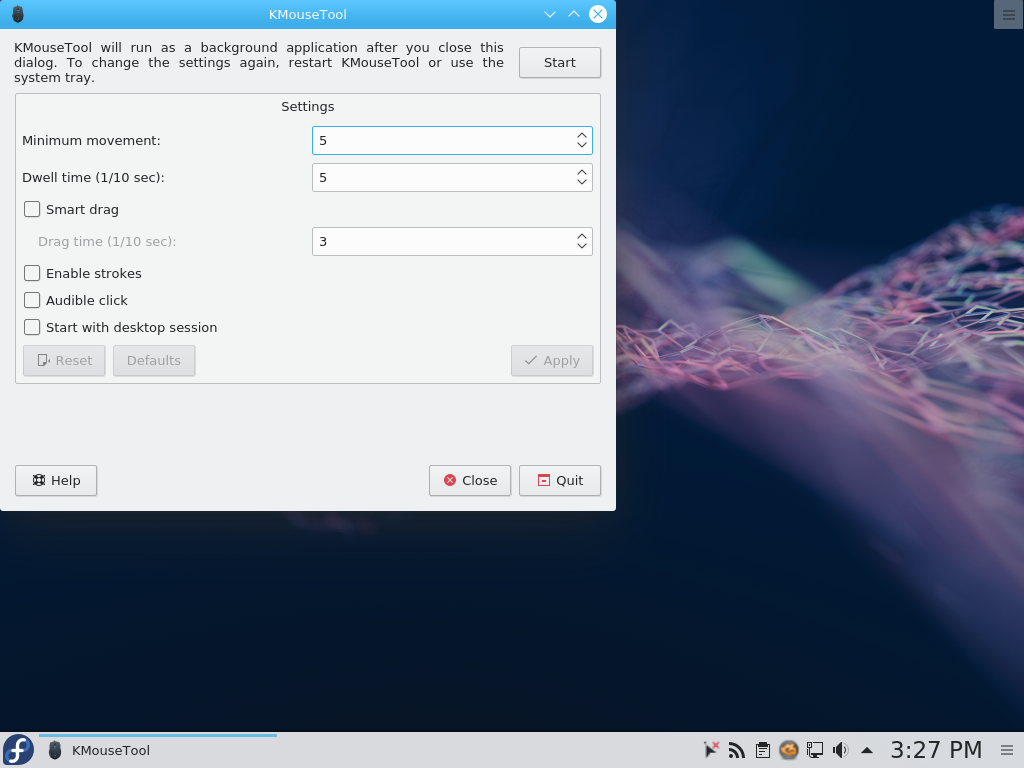The image size is (1024, 768).
Task: Click the Minimum movement input field
Action: (x=452, y=140)
